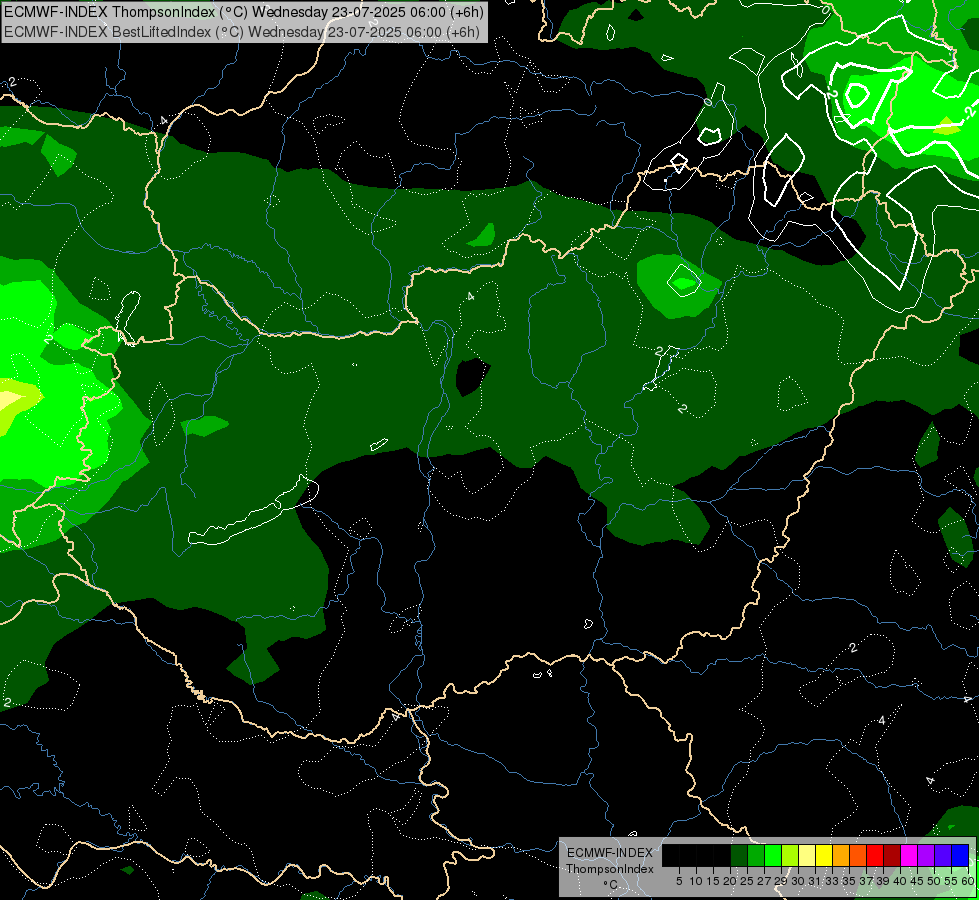The width and height of the screenshot is (979, 900).
Task: Click the legend scale value 45
Action: [x=917, y=881]
